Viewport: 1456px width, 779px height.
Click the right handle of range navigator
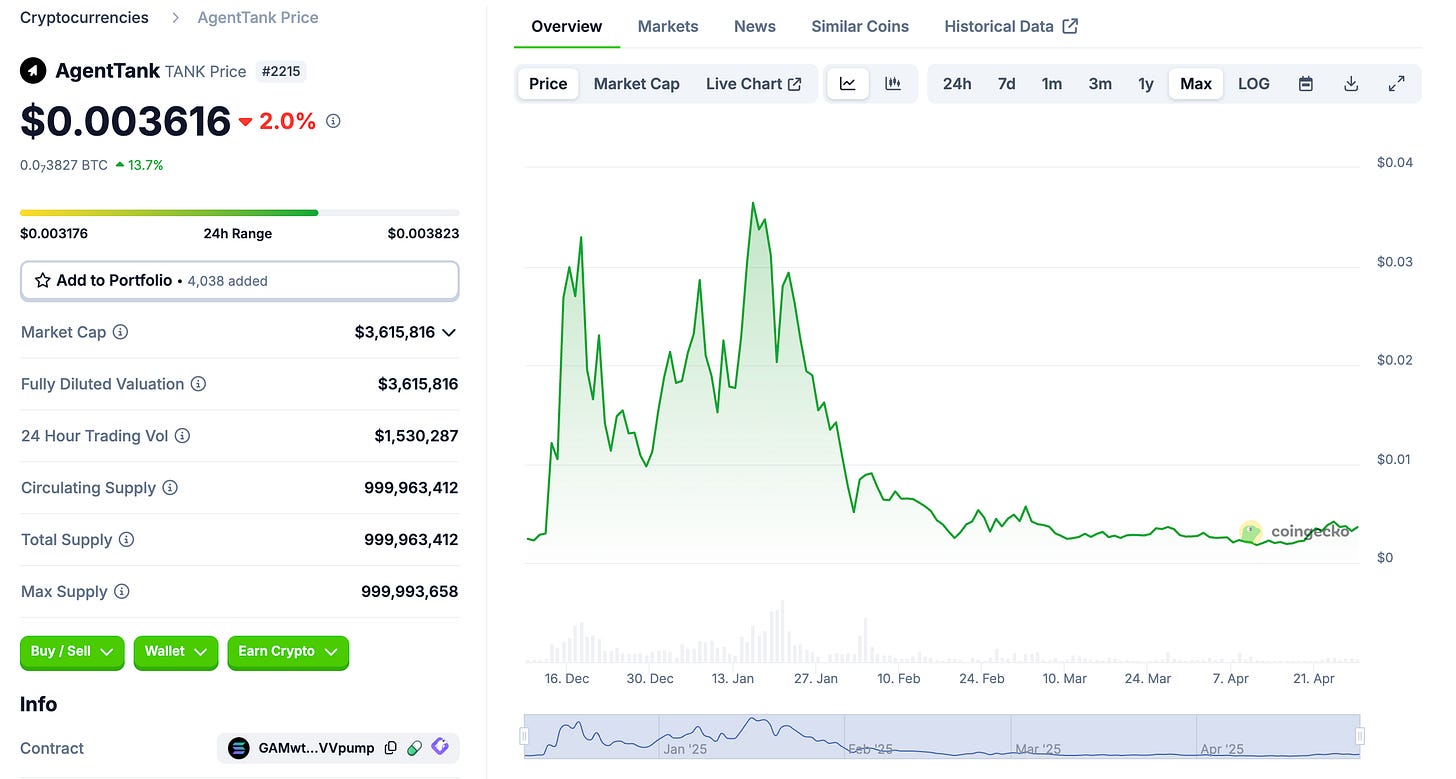click(x=1360, y=736)
